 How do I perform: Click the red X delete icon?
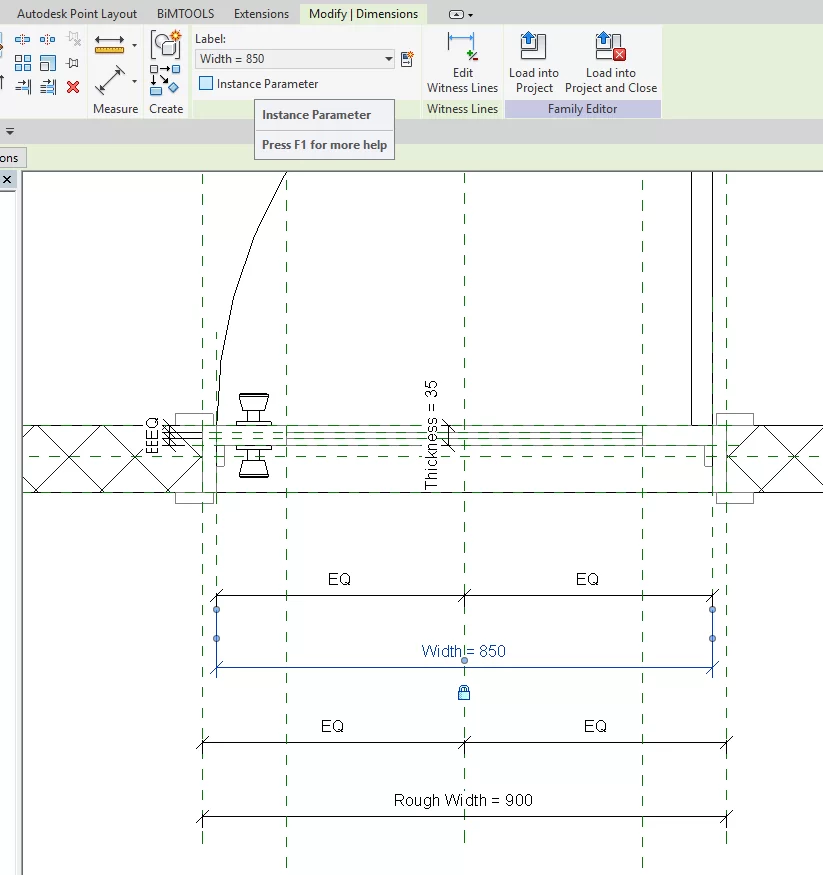click(72, 87)
